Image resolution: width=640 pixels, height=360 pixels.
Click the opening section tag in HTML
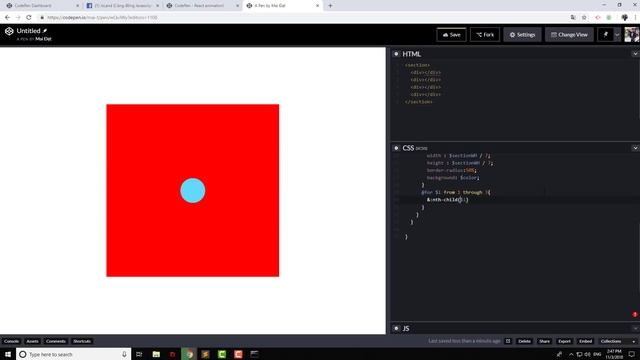417,65
